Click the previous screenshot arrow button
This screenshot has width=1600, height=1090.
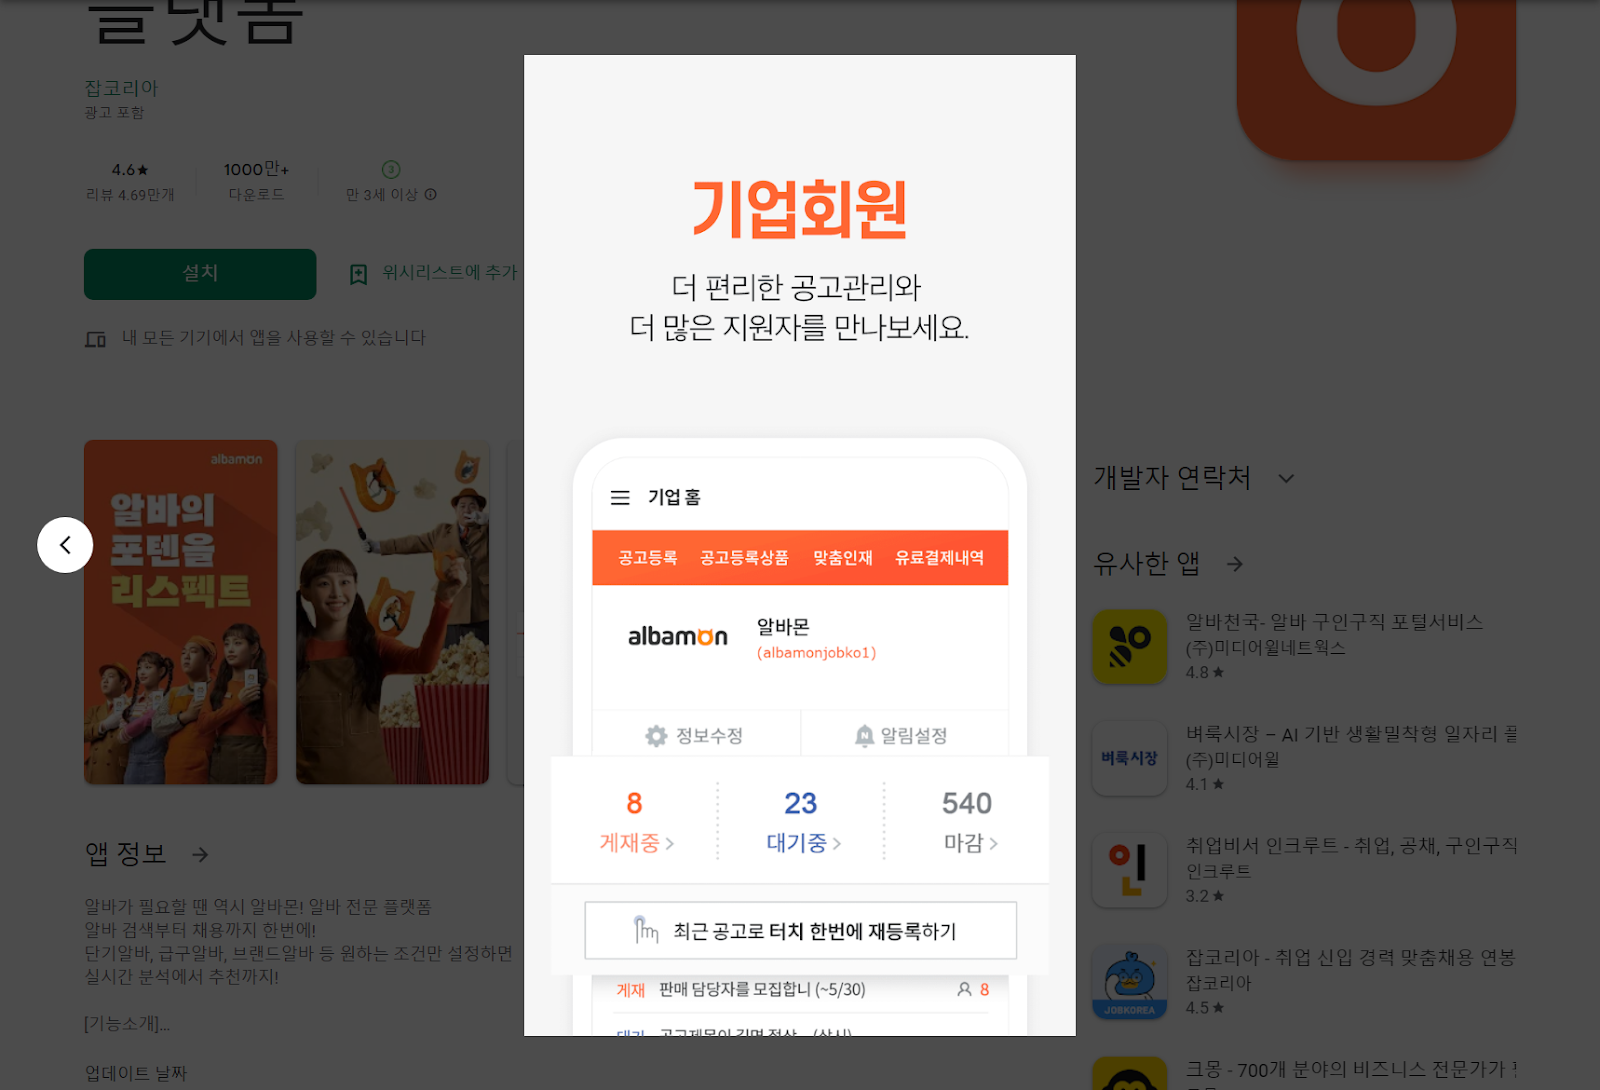(x=65, y=545)
